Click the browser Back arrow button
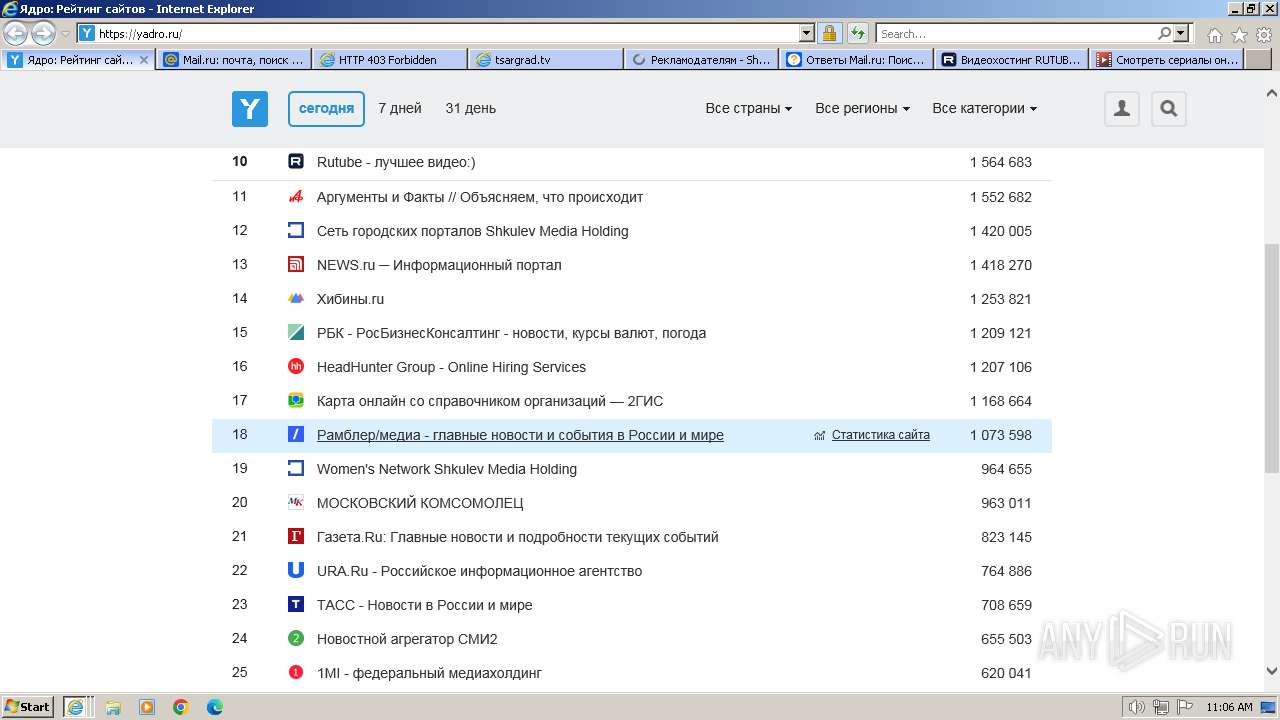 (16, 33)
